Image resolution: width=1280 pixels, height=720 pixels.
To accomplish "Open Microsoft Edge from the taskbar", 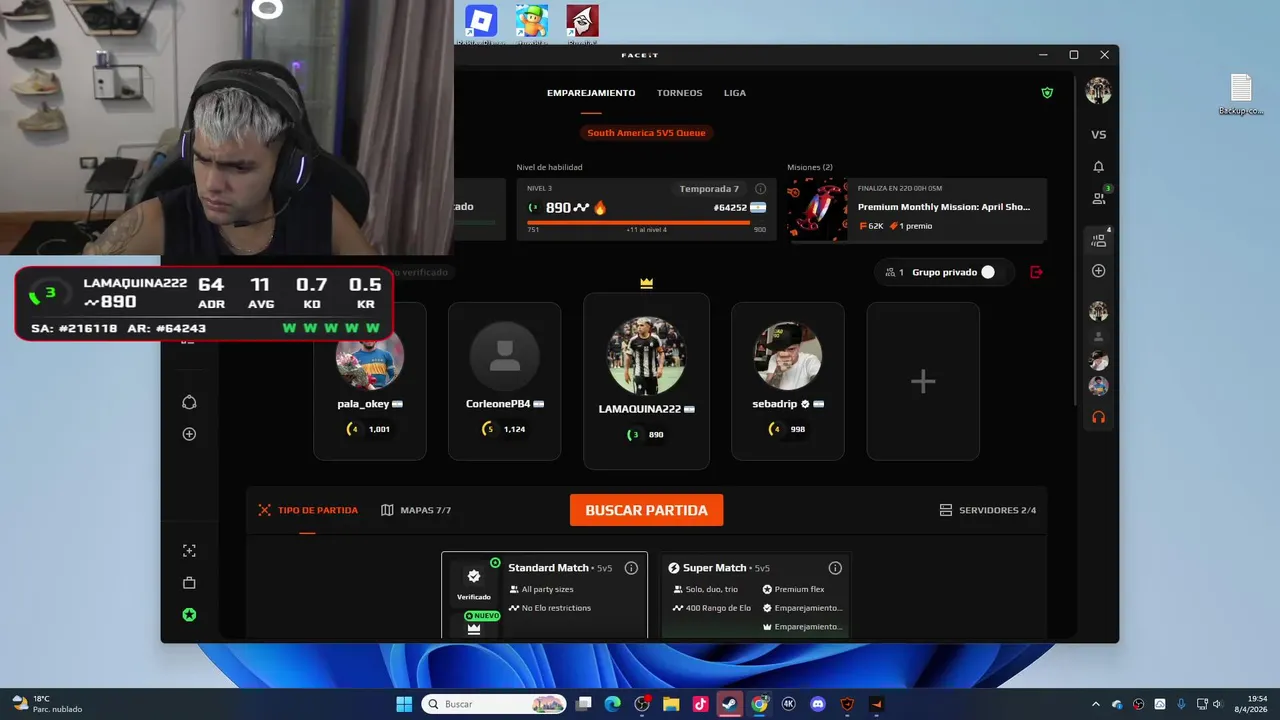I will click(x=613, y=704).
